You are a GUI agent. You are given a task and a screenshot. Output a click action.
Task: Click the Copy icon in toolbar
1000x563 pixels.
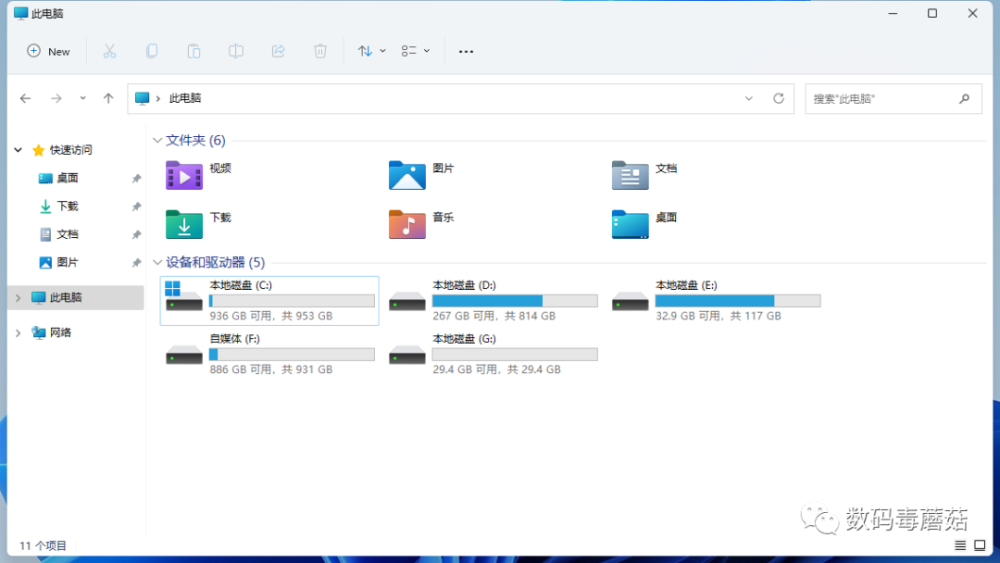(x=152, y=51)
